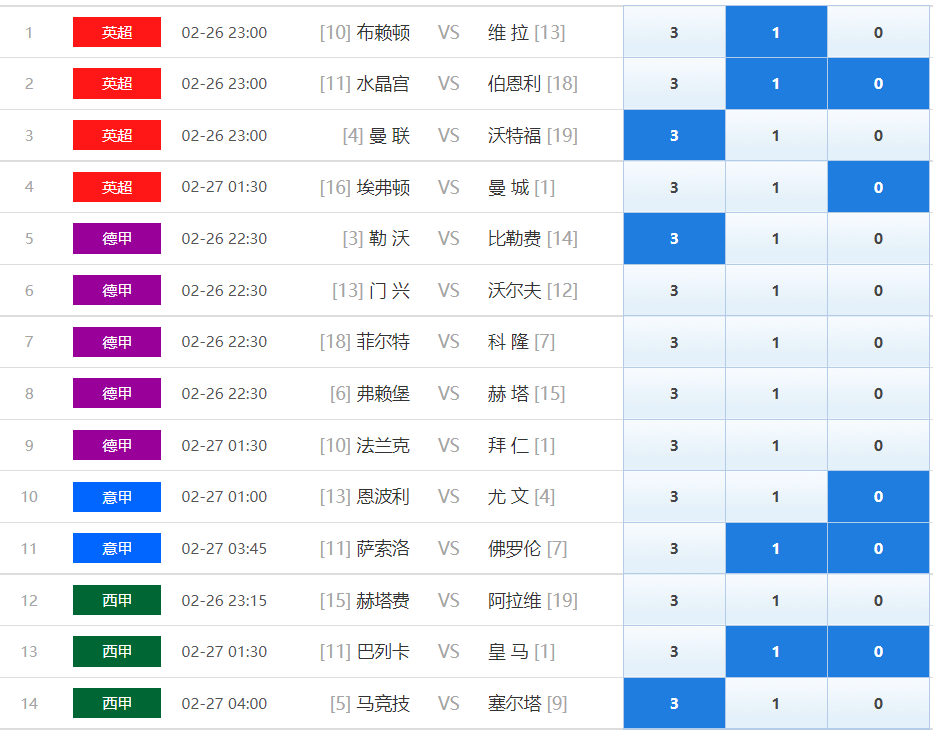Select 3 for 法兰克 vs 拜仁
933x730 pixels.
click(x=674, y=445)
